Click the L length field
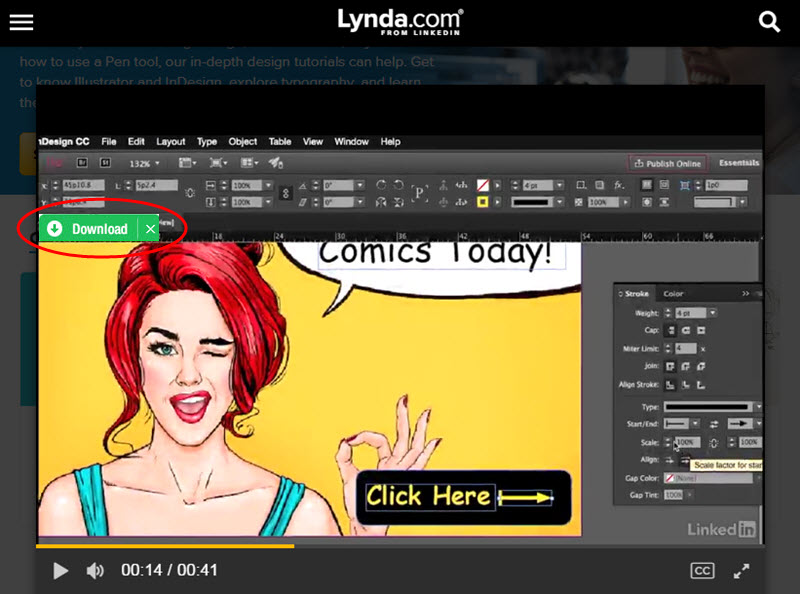The width and height of the screenshot is (800, 594). pyautogui.click(x=156, y=185)
